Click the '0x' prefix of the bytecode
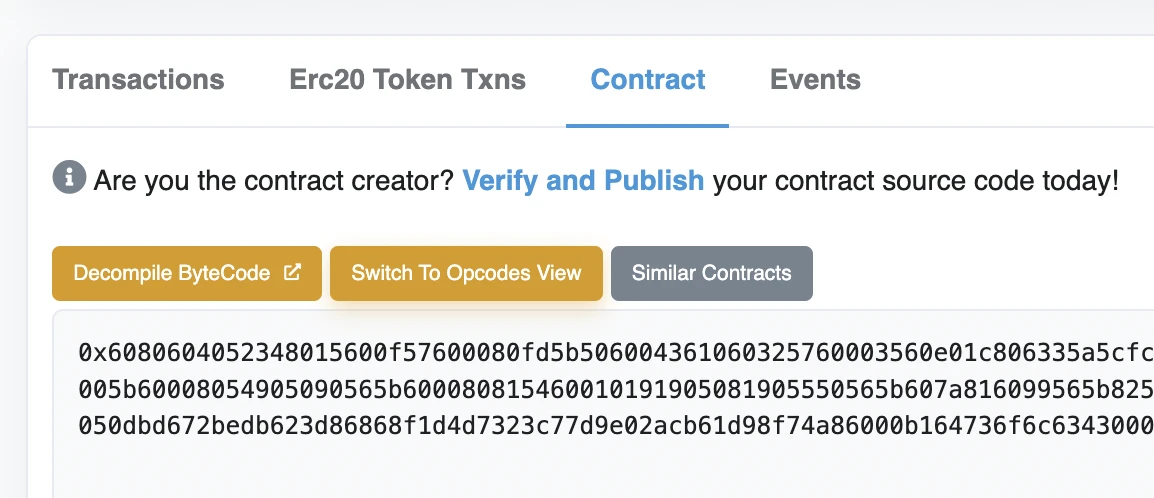The height and width of the screenshot is (498, 1154). point(90,352)
